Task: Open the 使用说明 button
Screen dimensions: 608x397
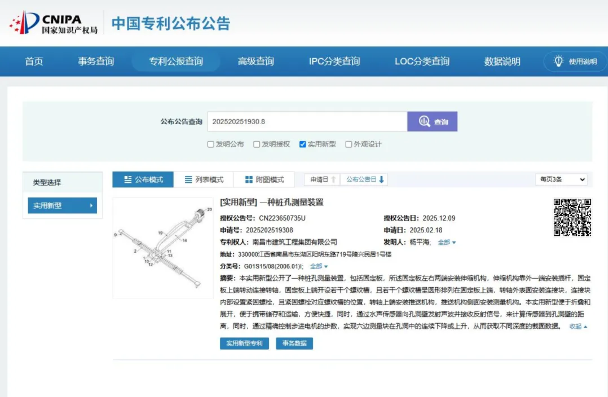Action: pyautogui.click(x=575, y=61)
